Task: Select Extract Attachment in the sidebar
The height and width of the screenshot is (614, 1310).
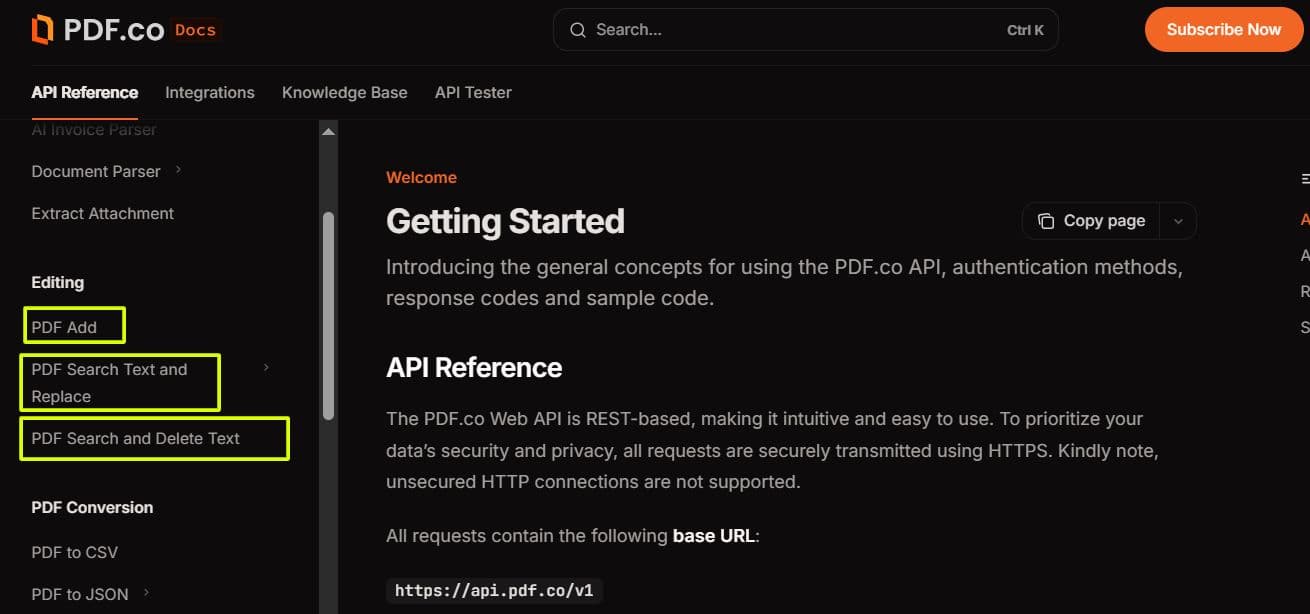Action: tap(102, 213)
